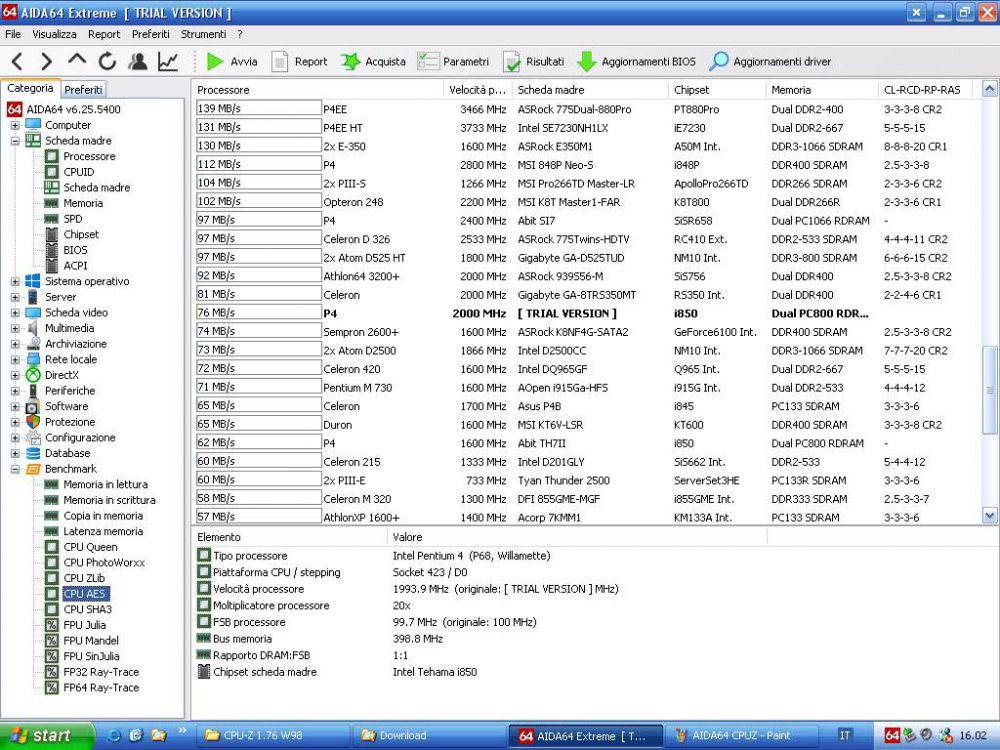Viewport: 1000px width, 750px height.
Task: Open the Strumenti menu
Action: 203,34
